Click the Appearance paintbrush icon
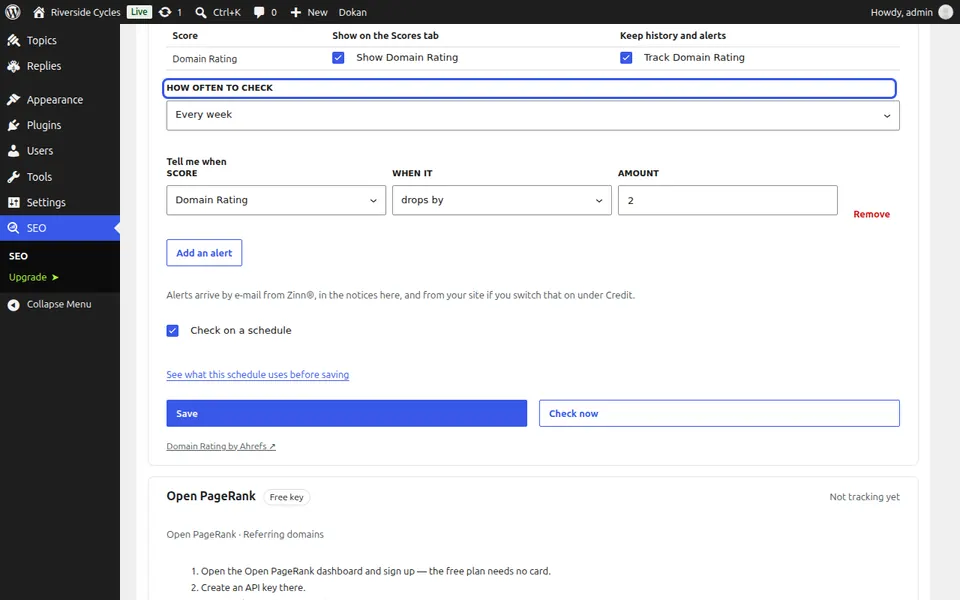Screen dimensions: 960x600 pos(13,100)
